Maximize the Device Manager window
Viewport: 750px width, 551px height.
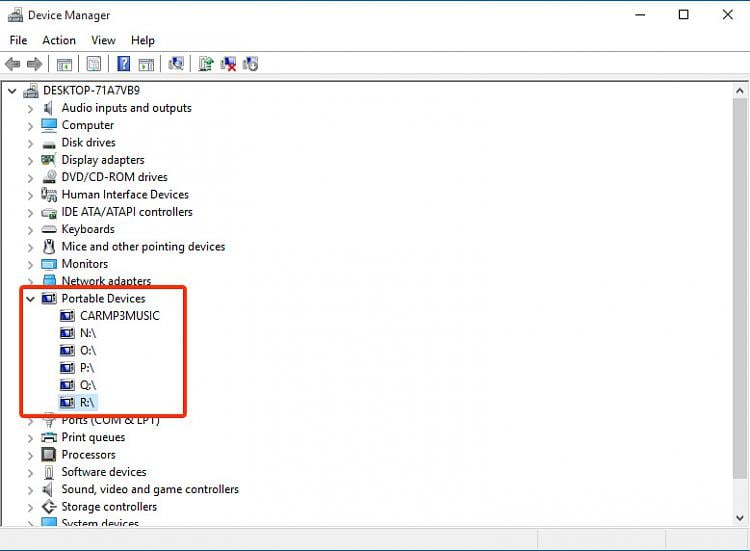(684, 15)
